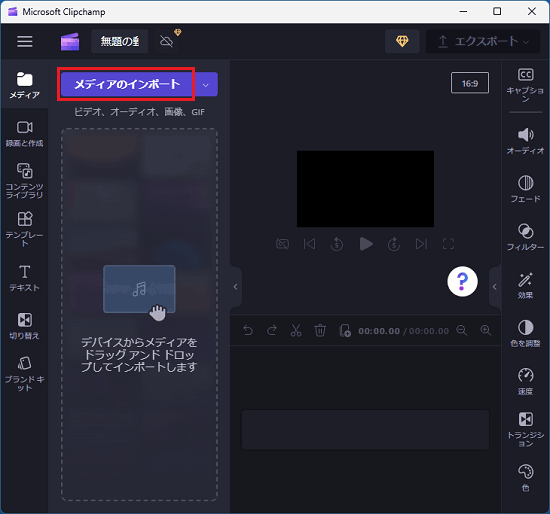Screen dimensions: 550x514
Task: Skip to the end of video
Action: [421, 244]
